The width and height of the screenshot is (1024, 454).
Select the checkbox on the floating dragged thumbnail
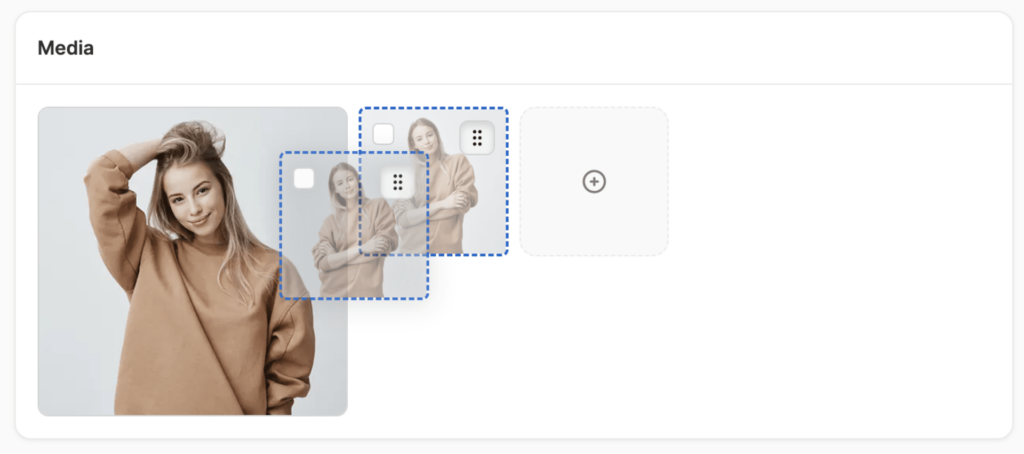304,178
